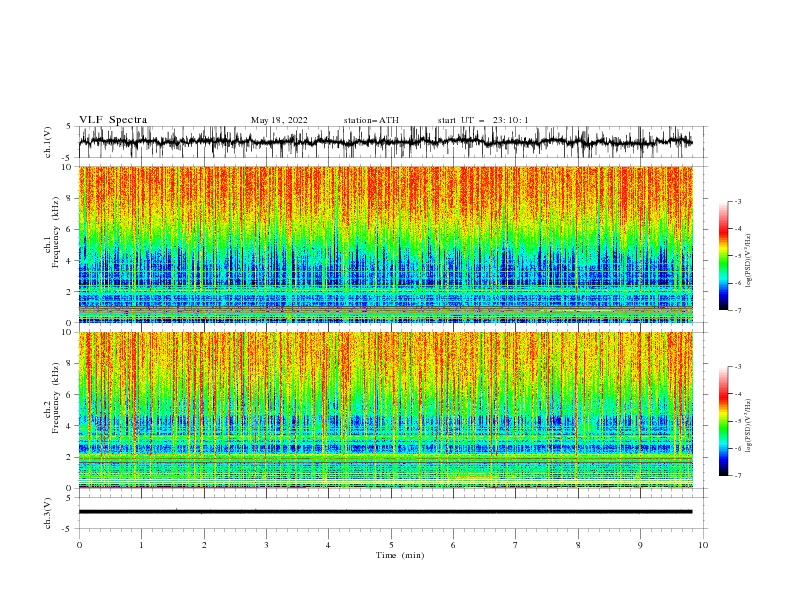This screenshot has width=792, height=612.
Task: Click the -7 tick on ch.2 colorbar
Action: coord(737,475)
